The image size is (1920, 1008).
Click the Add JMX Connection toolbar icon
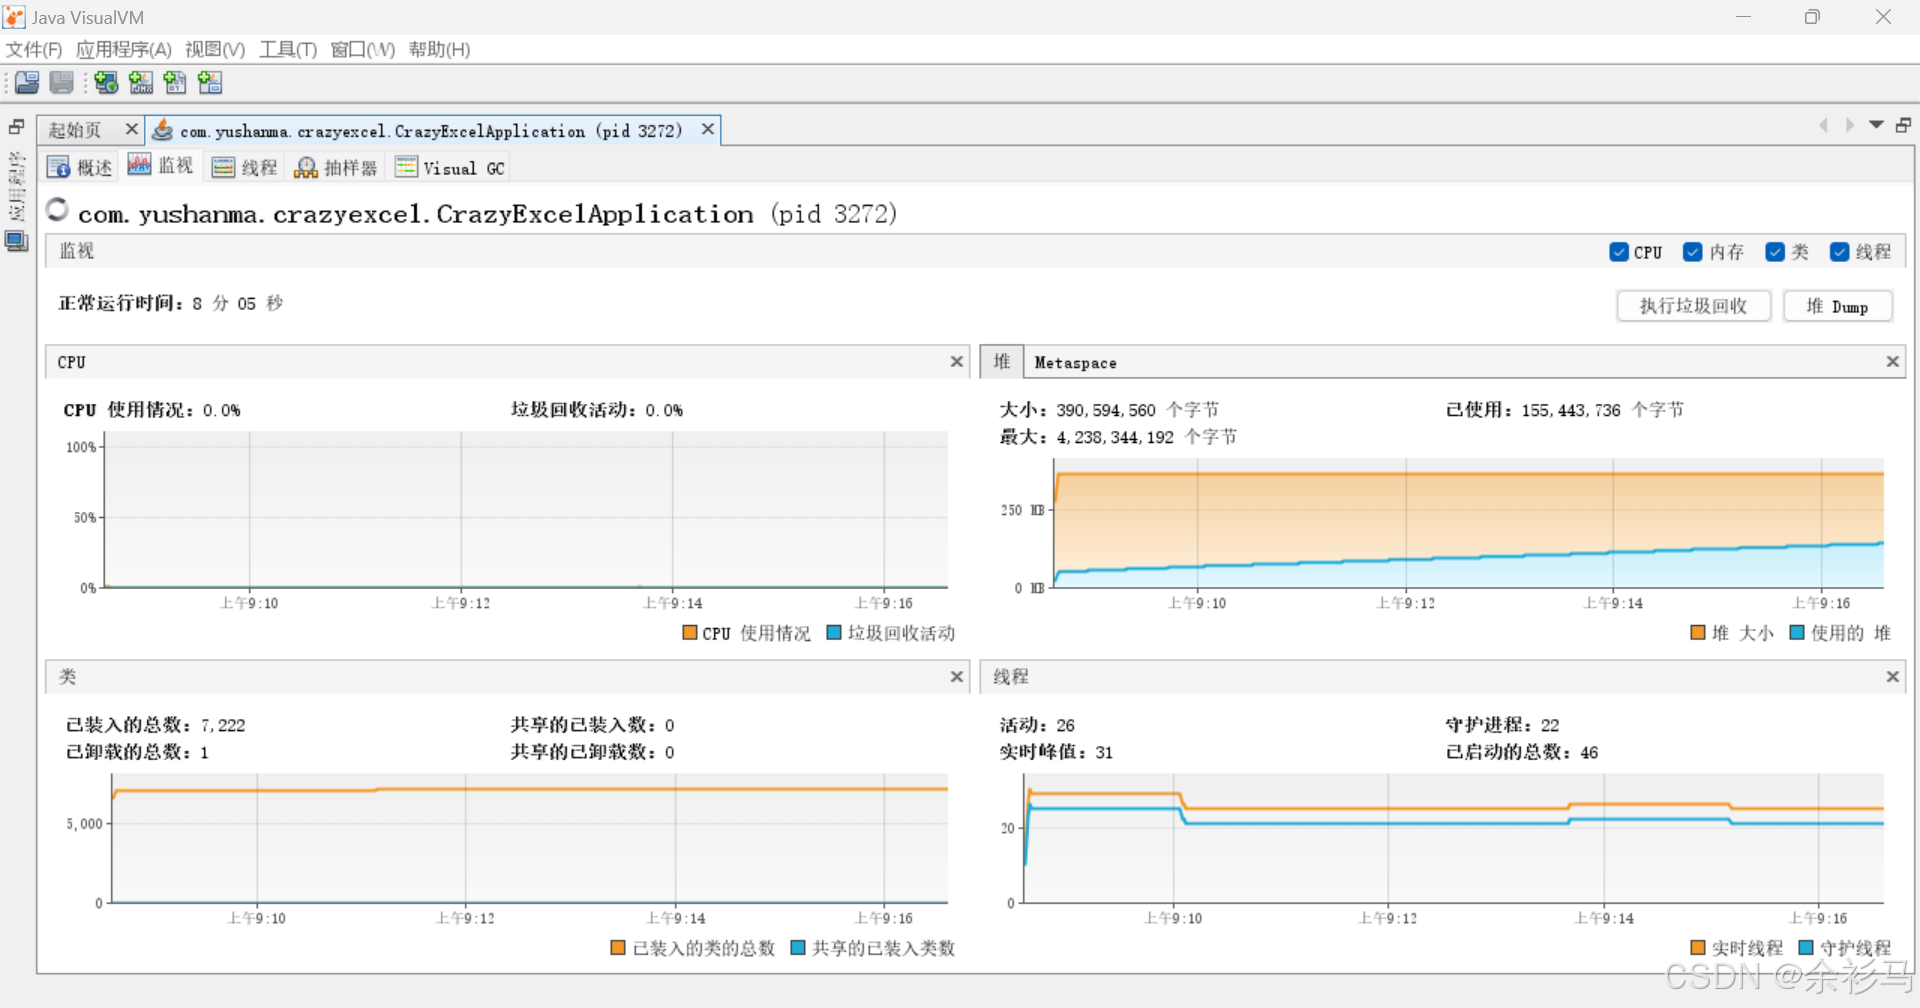point(141,83)
